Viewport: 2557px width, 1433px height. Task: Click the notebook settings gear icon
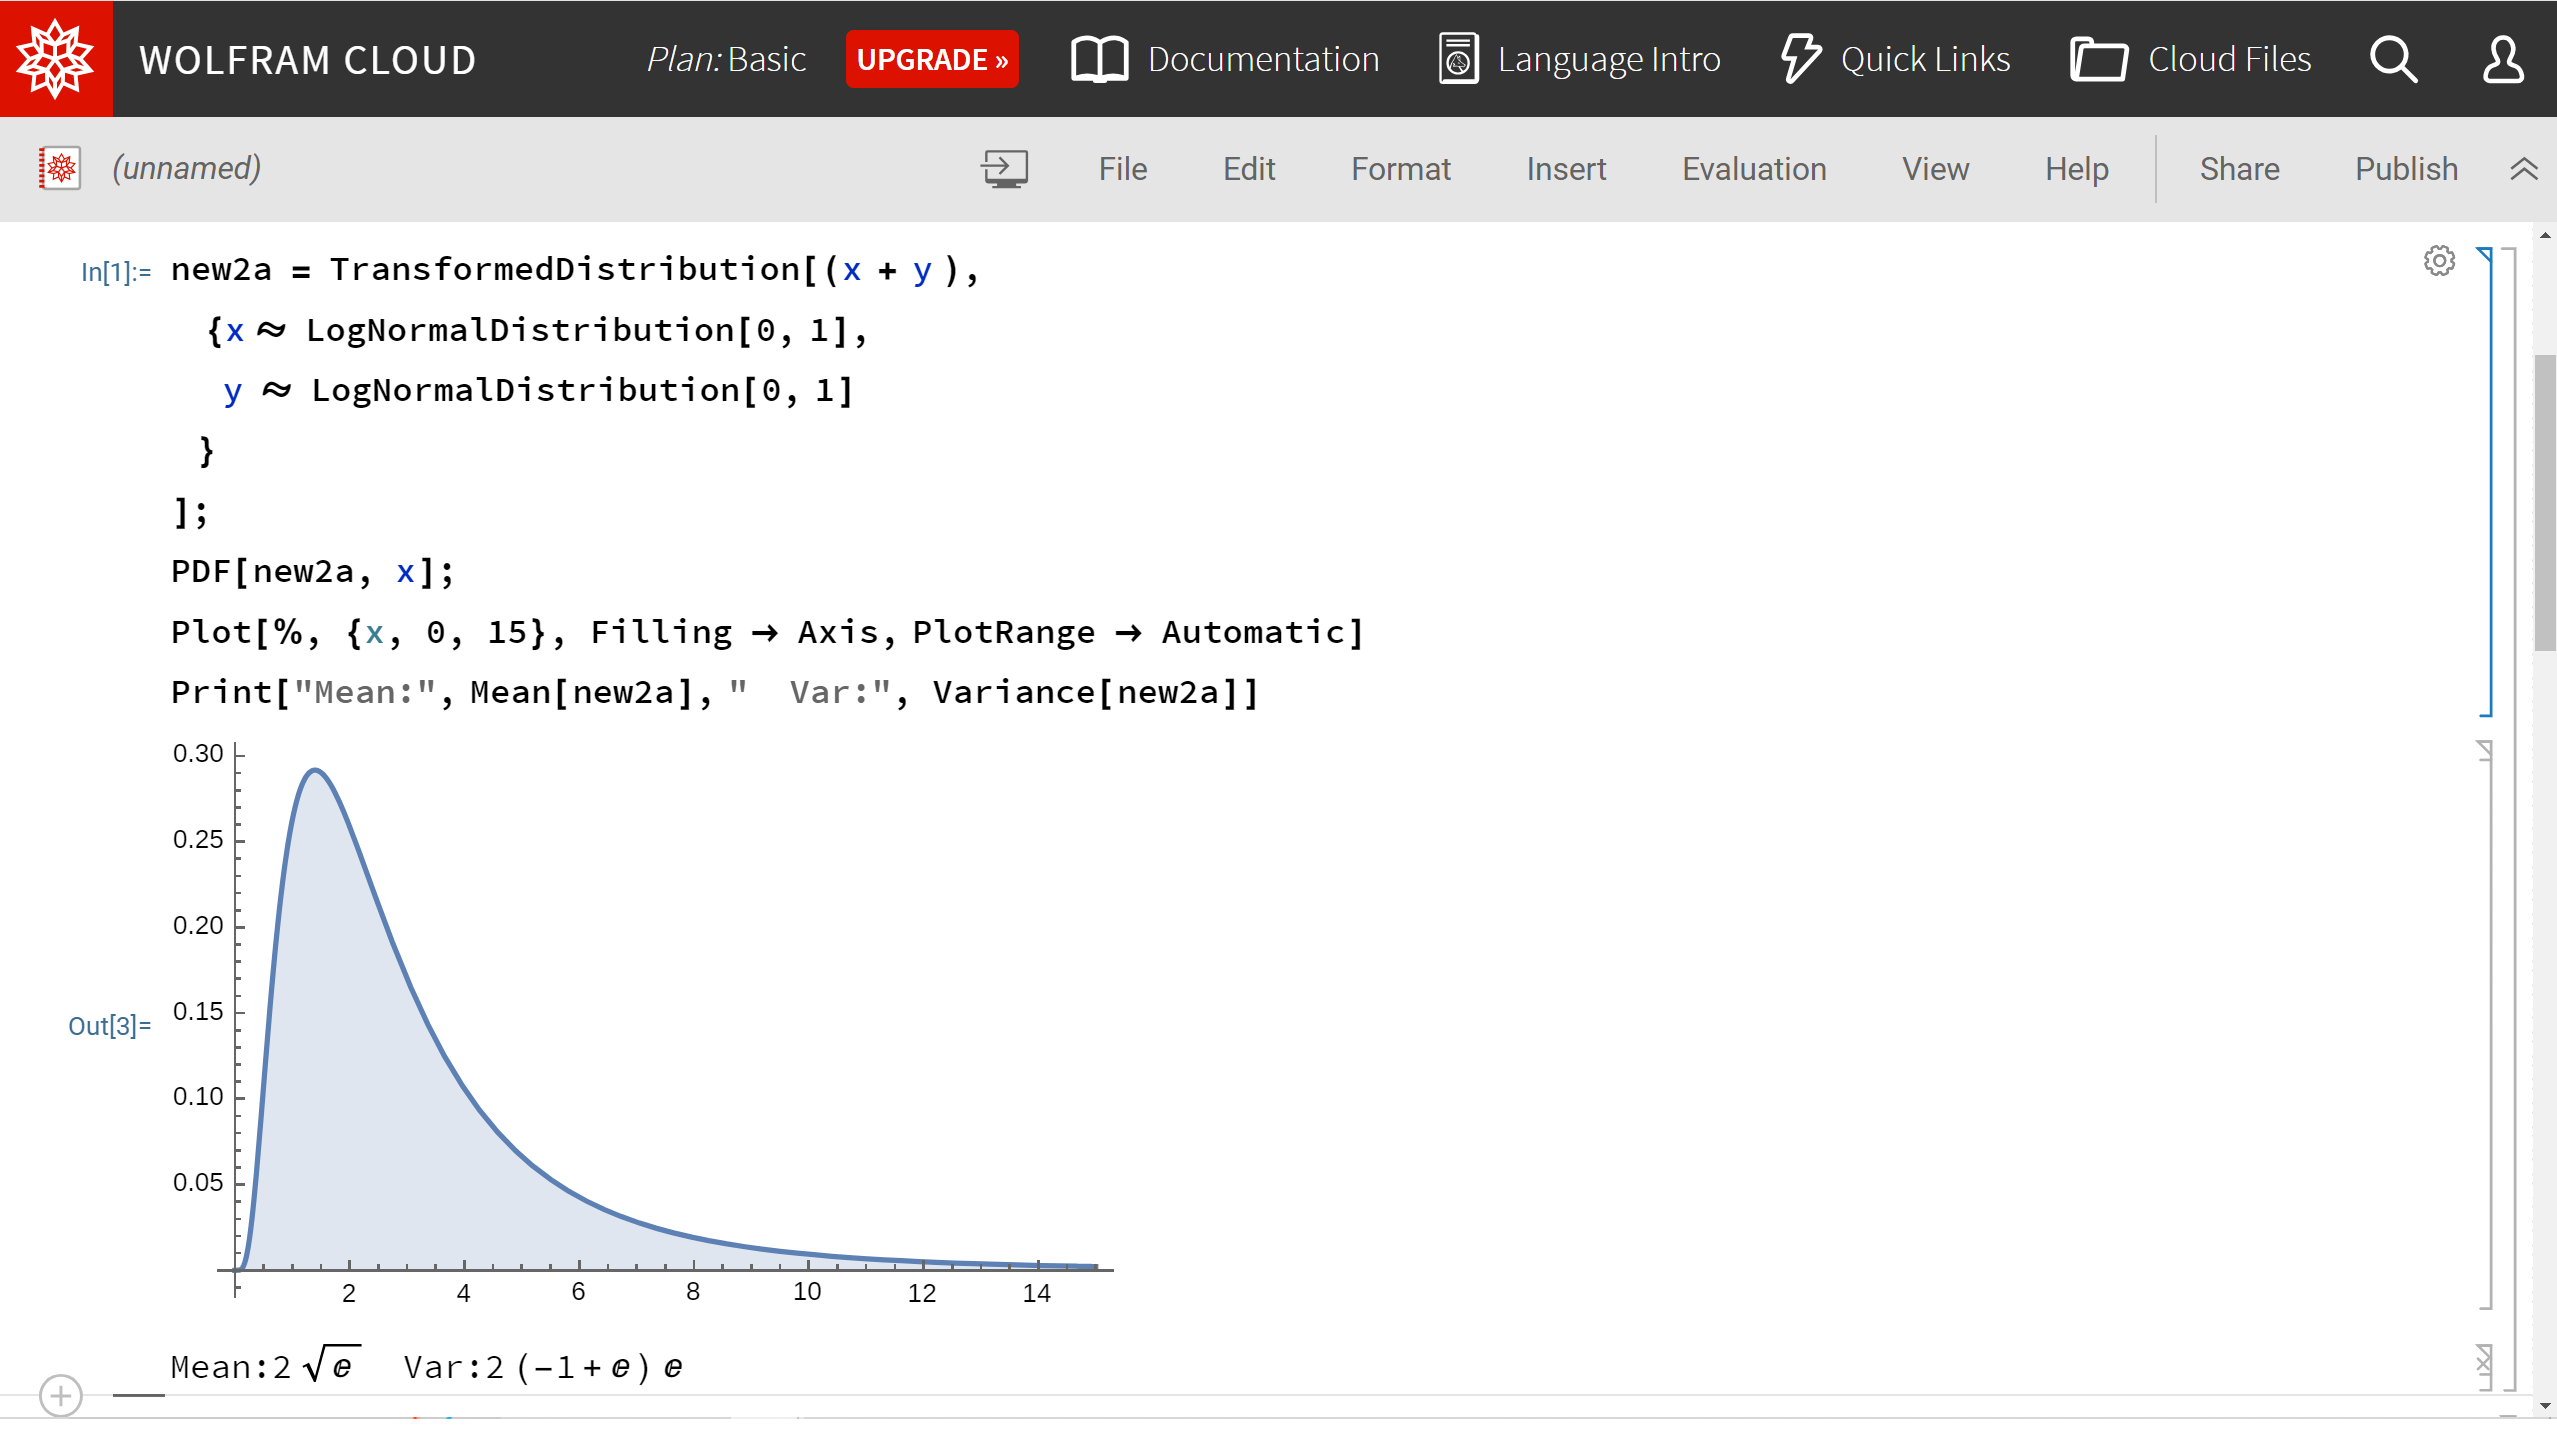[x=2439, y=260]
